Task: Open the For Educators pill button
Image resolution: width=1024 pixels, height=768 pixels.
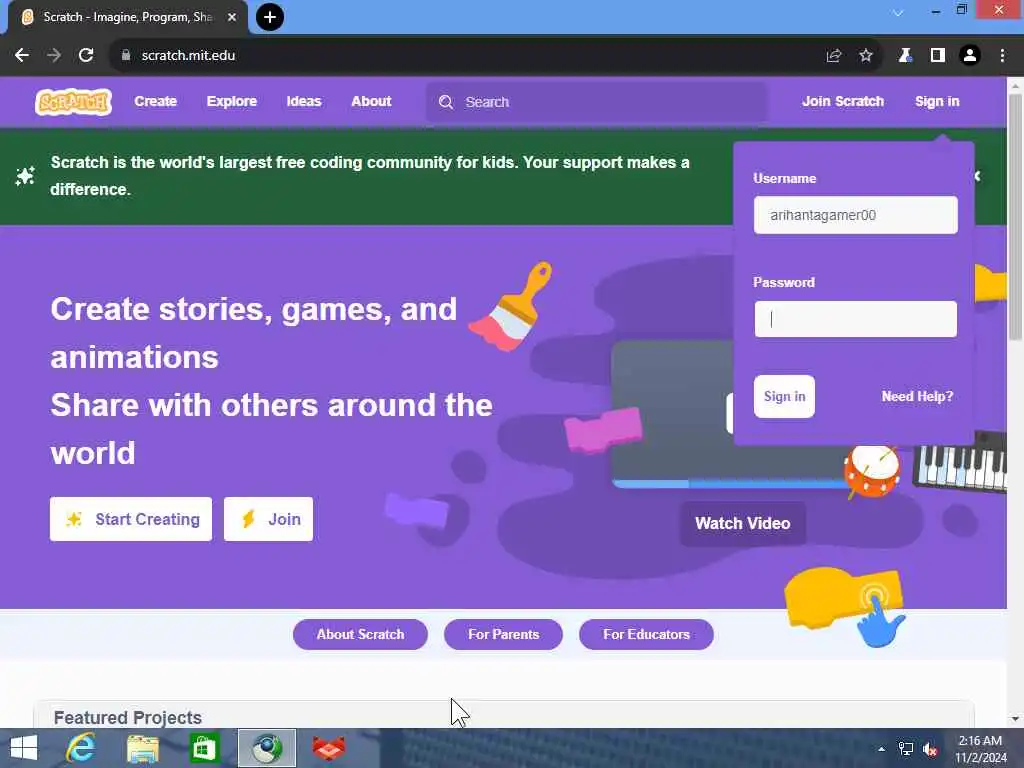Action: pos(646,634)
